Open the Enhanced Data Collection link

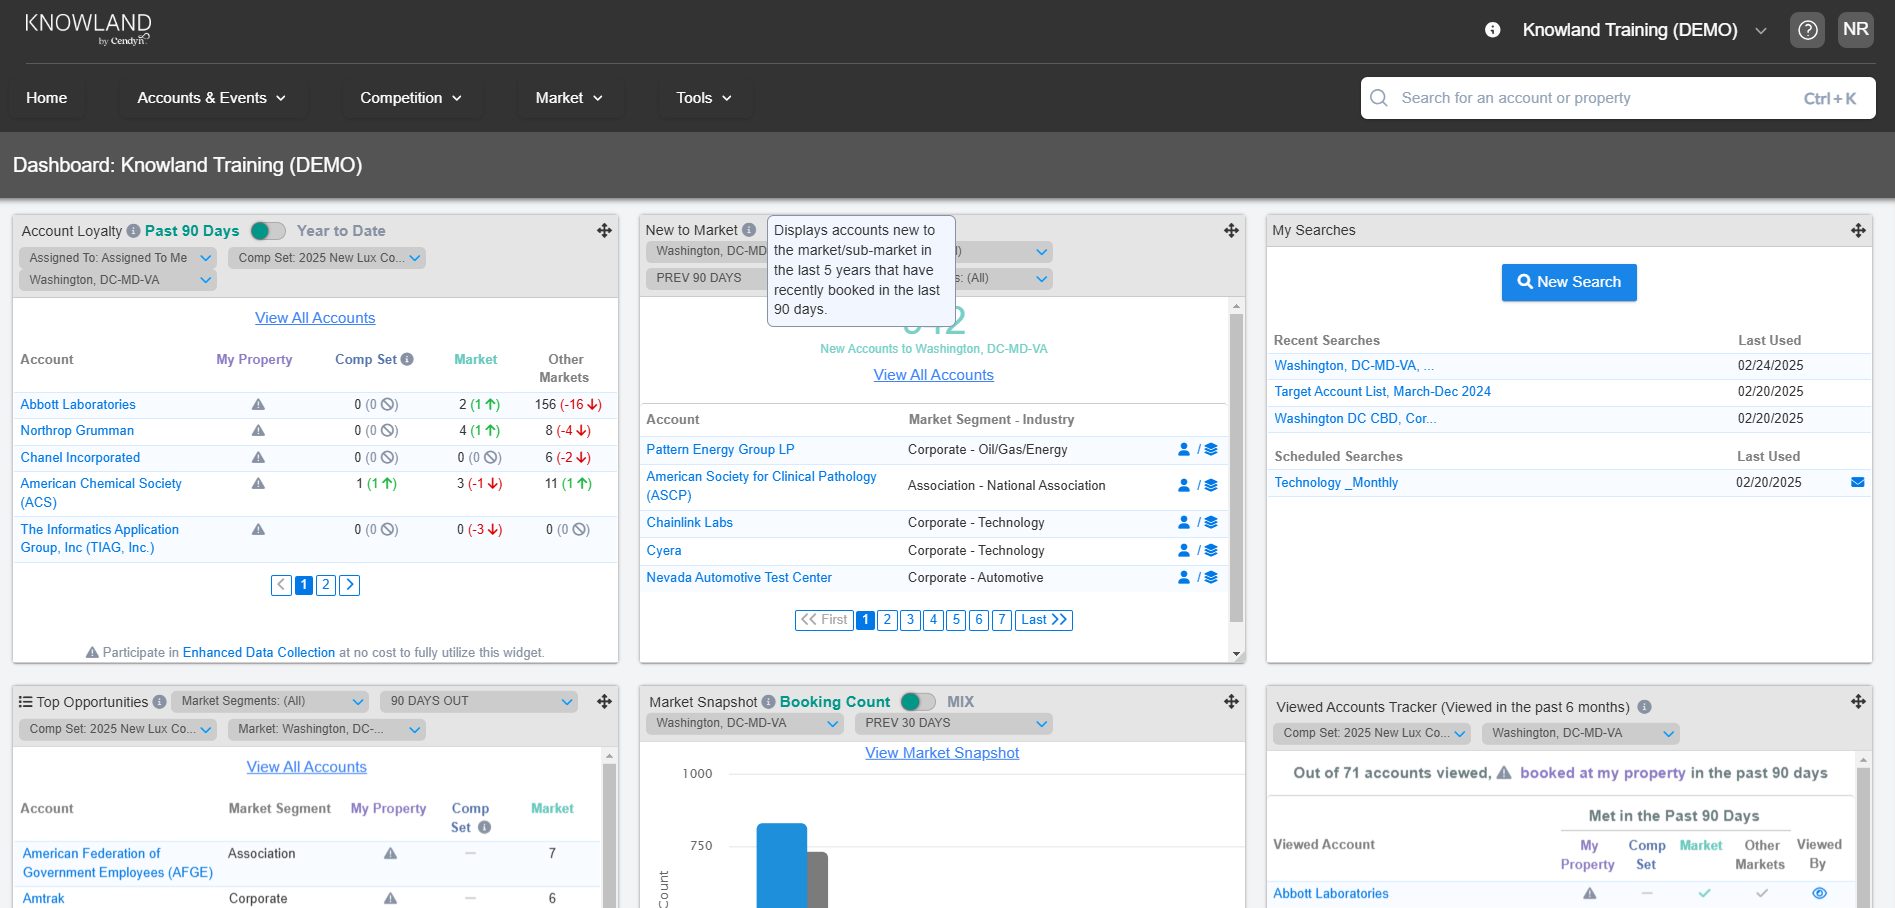[259, 653]
